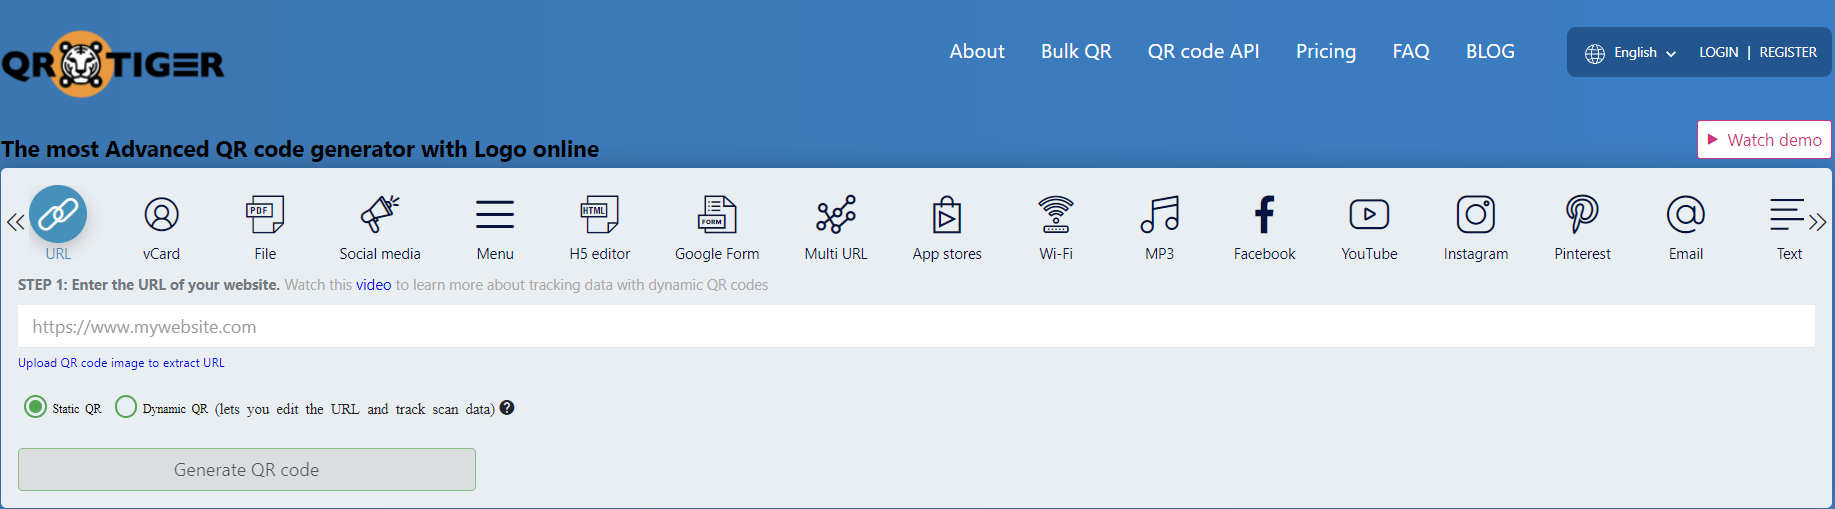Show more QR types with right chevrons
The image size is (1835, 509).
point(1818,222)
